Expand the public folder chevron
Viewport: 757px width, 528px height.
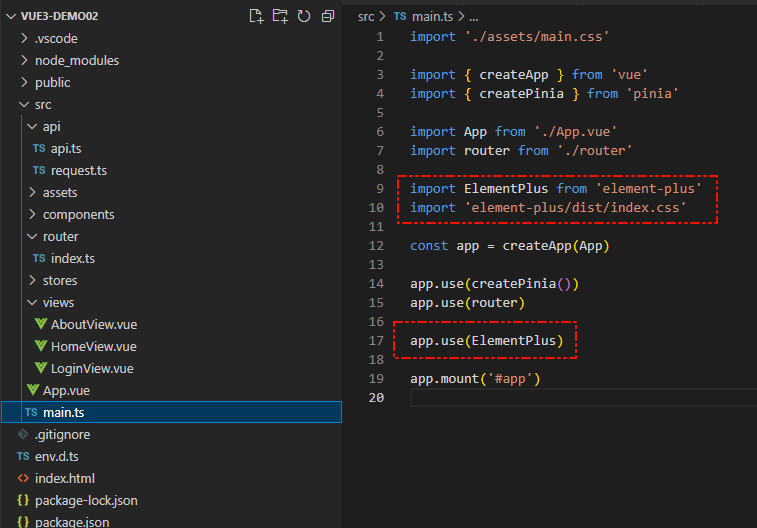tap(24, 83)
